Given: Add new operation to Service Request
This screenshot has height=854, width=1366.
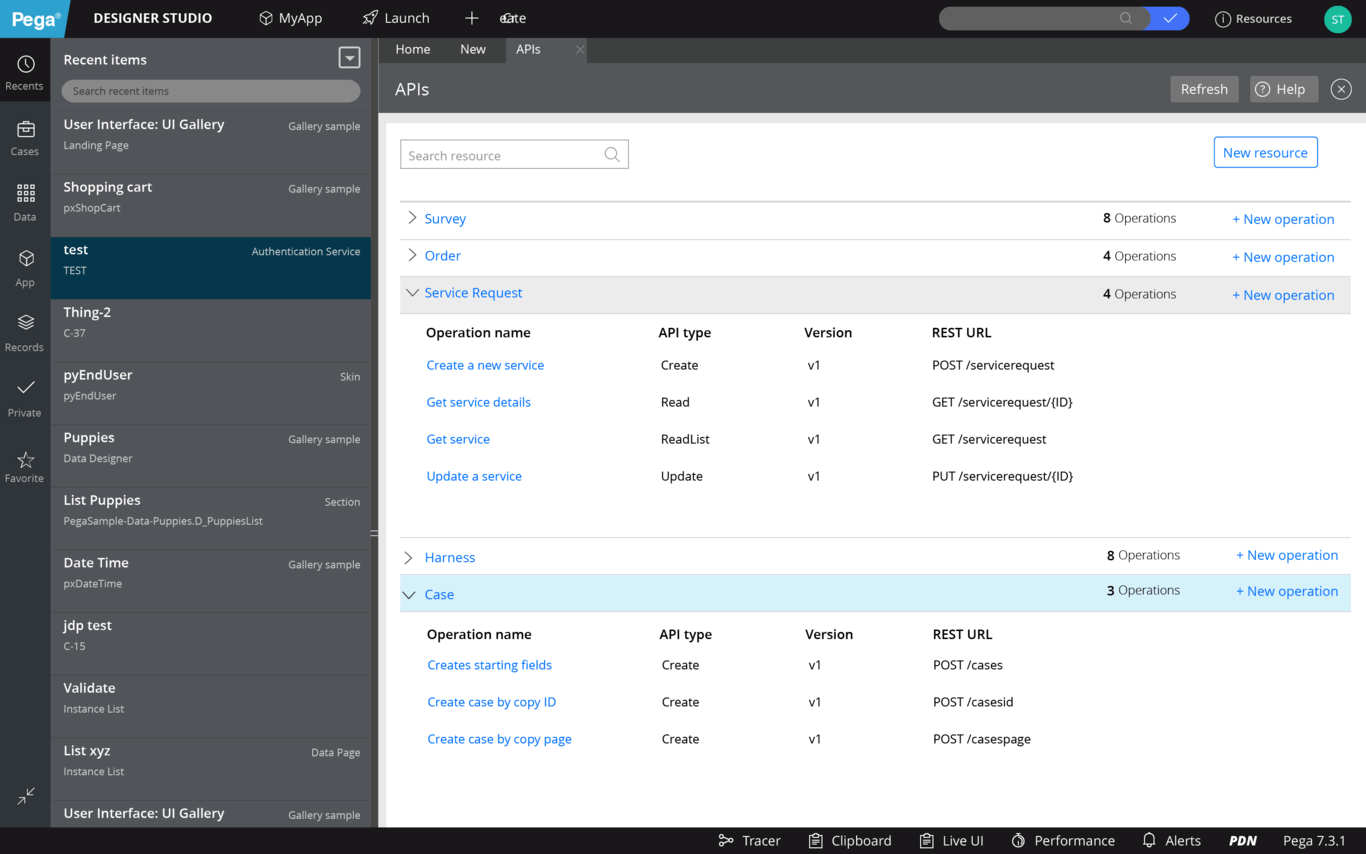Looking at the screenshot, I should 1283,295.
